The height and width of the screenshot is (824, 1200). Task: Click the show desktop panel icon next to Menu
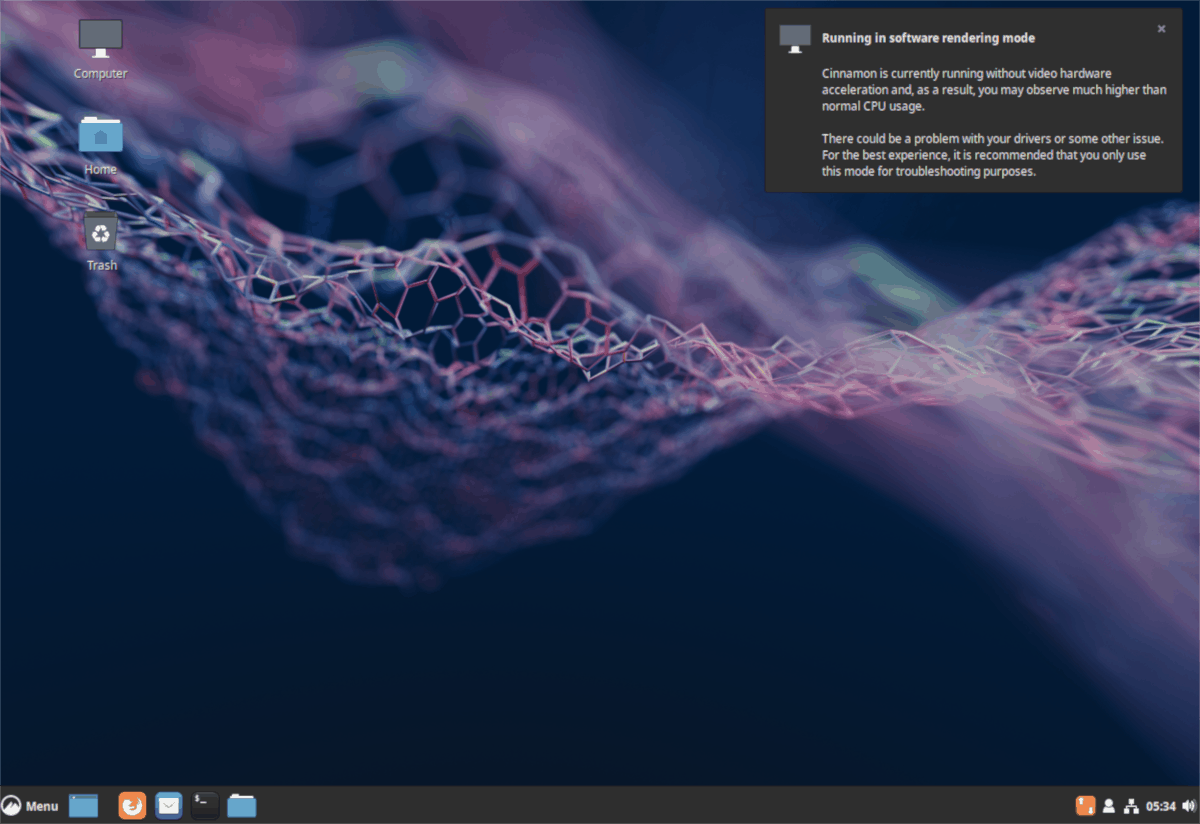click(x=84, y=805)
